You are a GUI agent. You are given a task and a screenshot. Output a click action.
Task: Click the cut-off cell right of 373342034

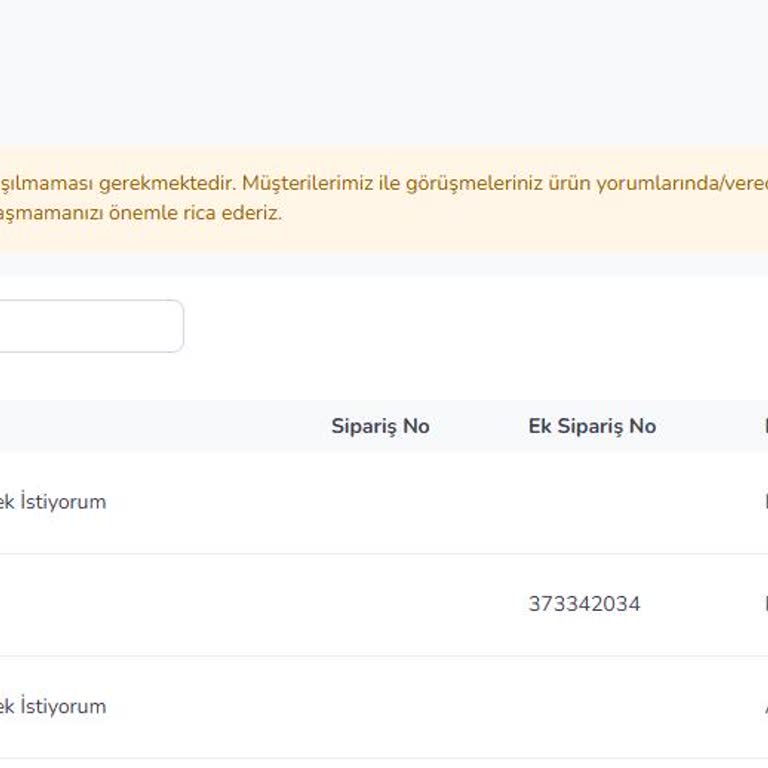pyautogui.click(x=764, y=604)
